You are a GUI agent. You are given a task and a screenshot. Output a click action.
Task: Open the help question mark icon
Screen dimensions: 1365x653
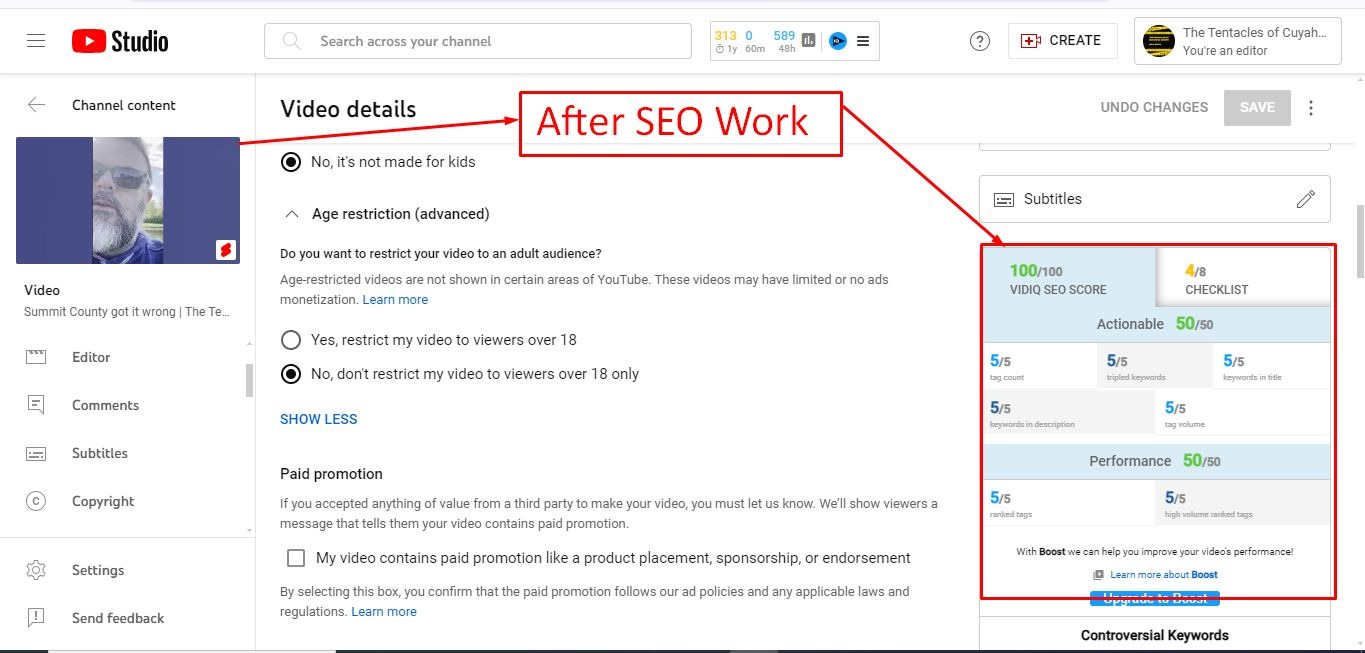(x=980, y=41)
